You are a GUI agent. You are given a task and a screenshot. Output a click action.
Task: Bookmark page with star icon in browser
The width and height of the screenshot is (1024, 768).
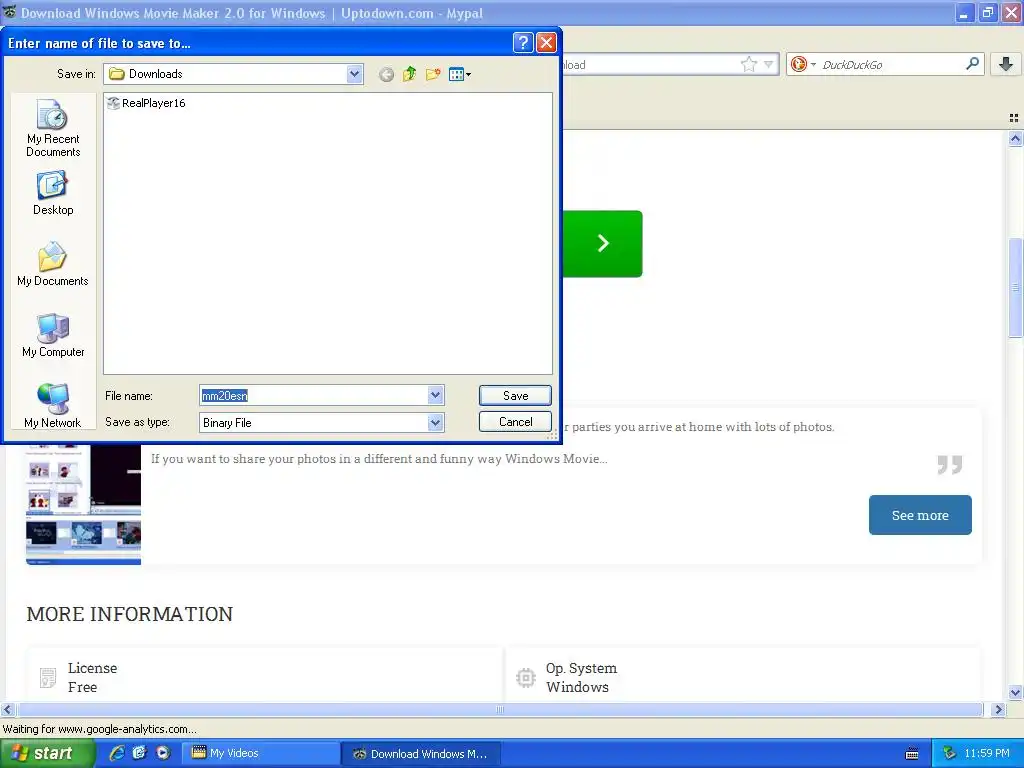click(748, 64)
